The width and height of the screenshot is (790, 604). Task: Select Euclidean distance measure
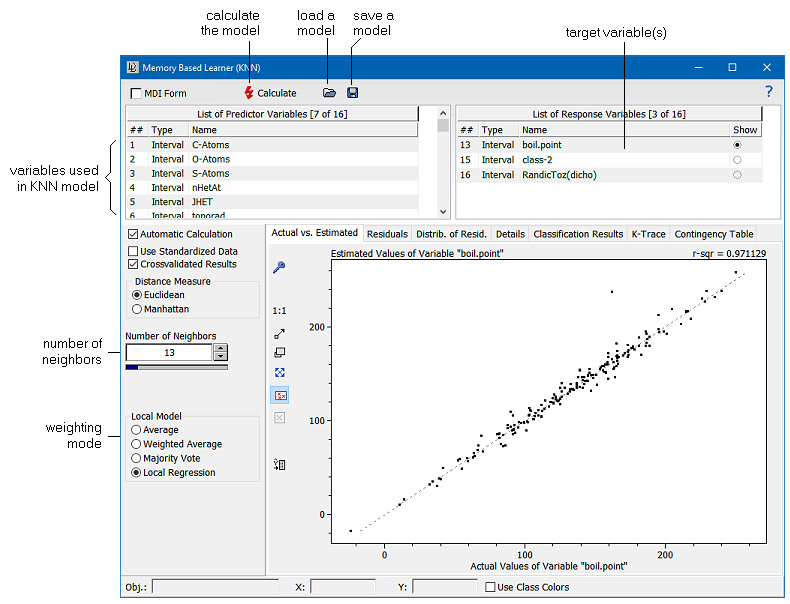[x=137, y=295]
